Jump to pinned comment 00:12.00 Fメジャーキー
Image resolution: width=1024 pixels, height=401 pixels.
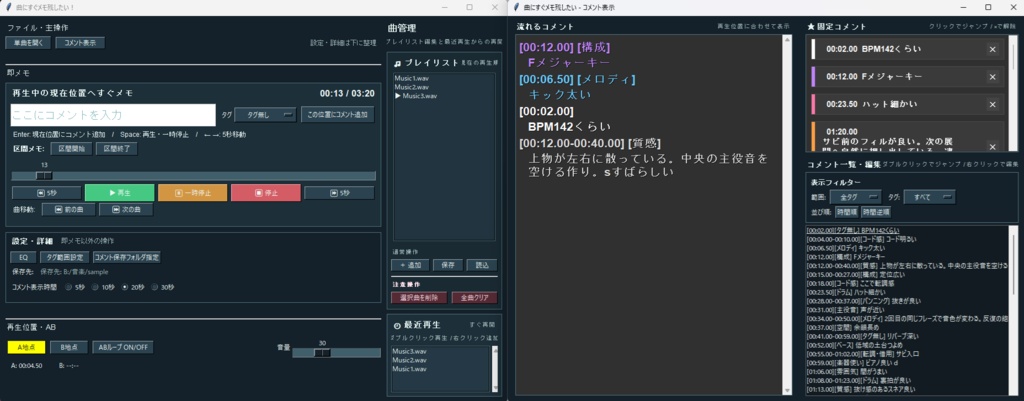point(906,76)
